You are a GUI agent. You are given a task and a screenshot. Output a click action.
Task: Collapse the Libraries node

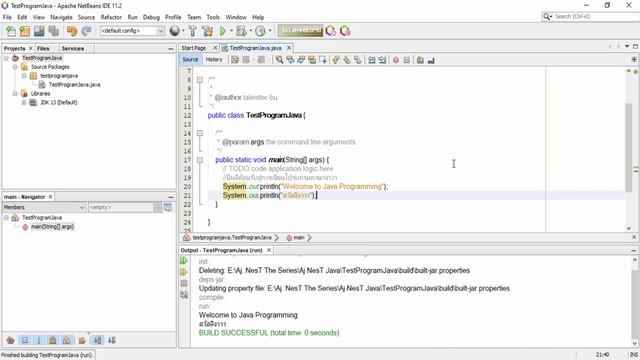pos(16,93)
